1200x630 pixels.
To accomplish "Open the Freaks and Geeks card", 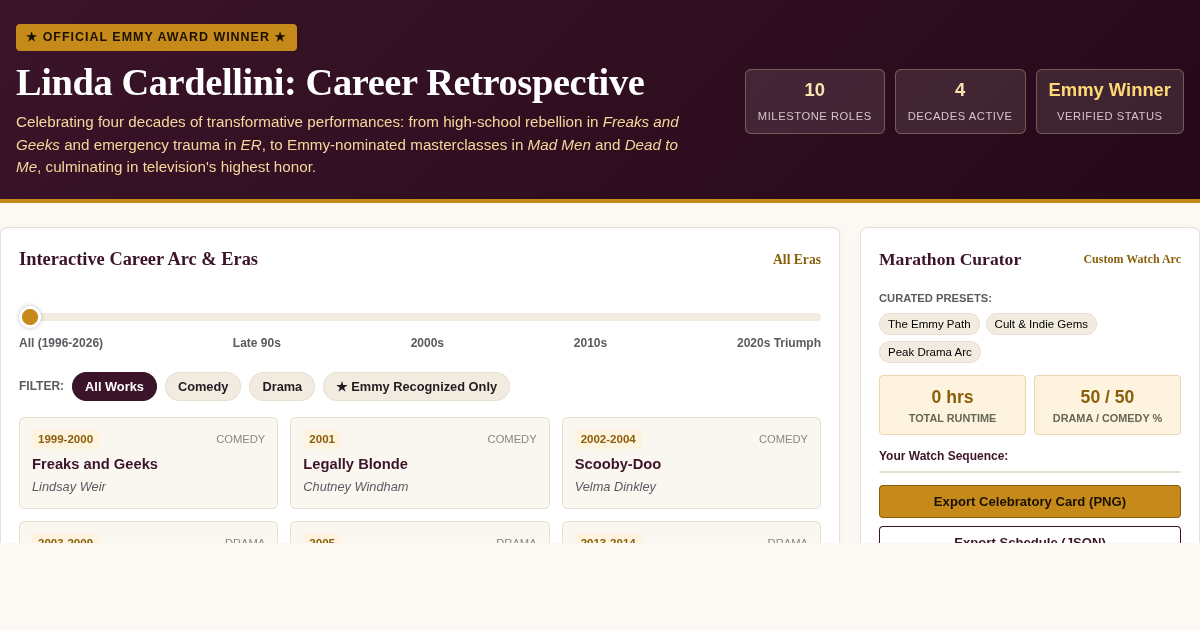I will pyautogui.click(x=148, y=463).
